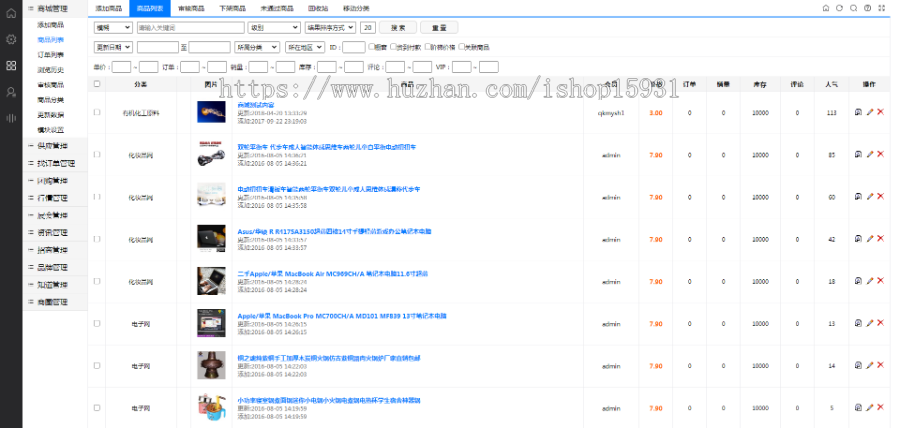Tick checkbox for the MacBook Pro row
This screenshot has width=900, height=428.
97,324
